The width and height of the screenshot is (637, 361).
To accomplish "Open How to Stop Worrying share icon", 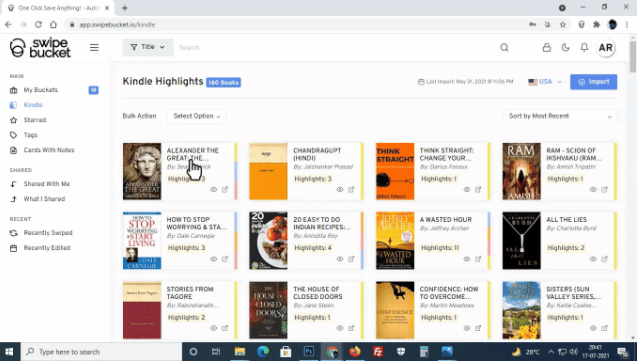I will point(225,259).
